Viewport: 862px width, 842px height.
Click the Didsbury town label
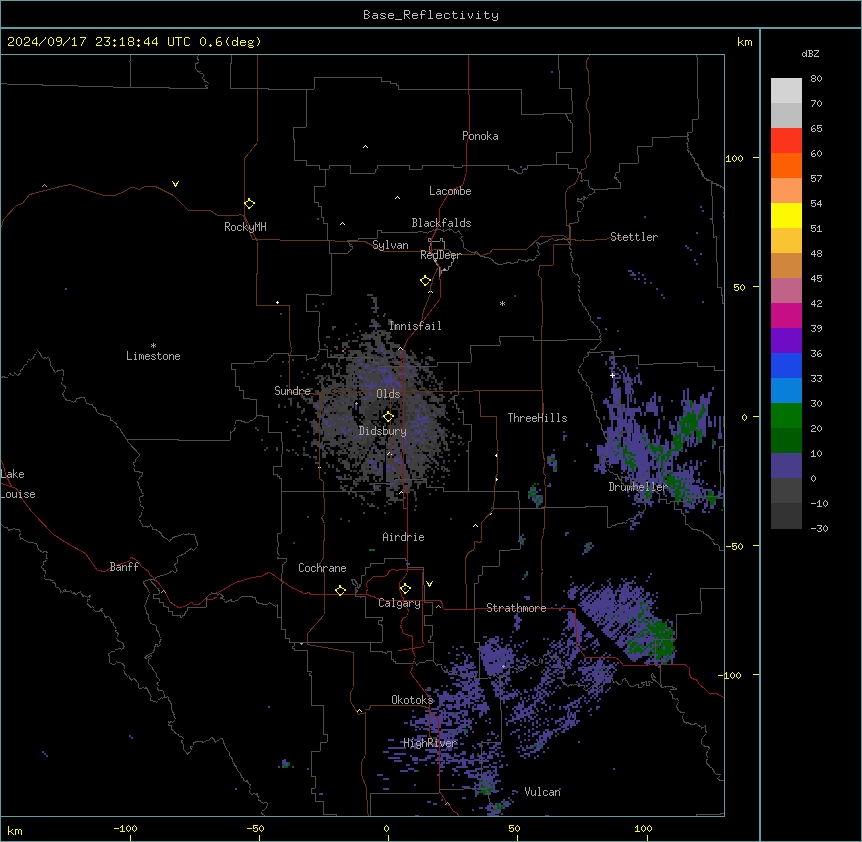pos(383,431)
